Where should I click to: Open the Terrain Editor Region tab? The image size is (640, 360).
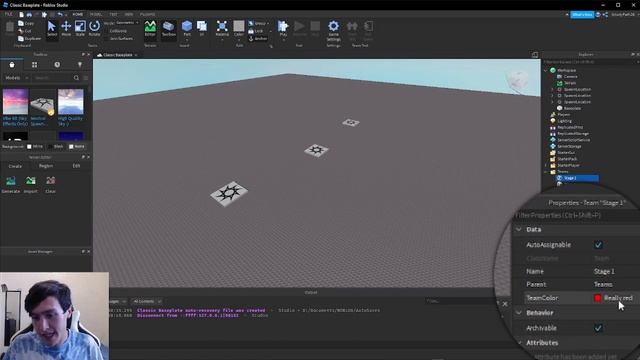coord(46,166)
